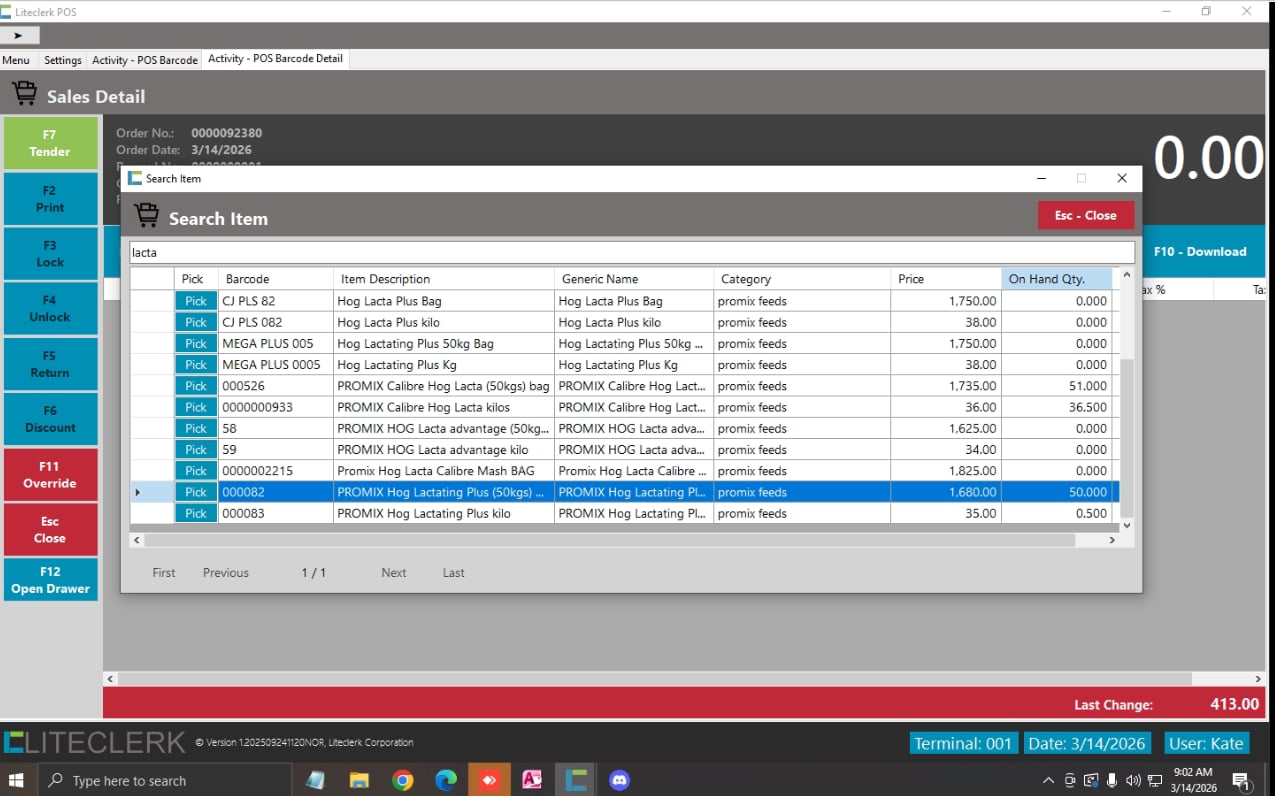Switch to Activity - POS Barcode tab
The image size is (1275, 796).
[x=145, y=60]
